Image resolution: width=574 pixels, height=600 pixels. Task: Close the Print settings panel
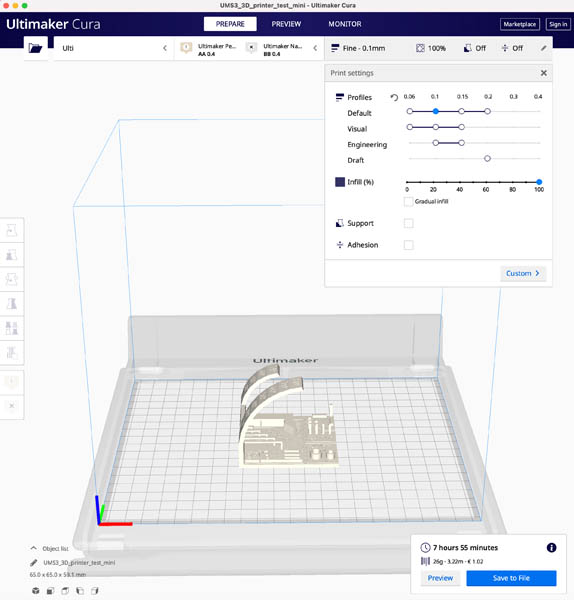[x=543, y=73]
